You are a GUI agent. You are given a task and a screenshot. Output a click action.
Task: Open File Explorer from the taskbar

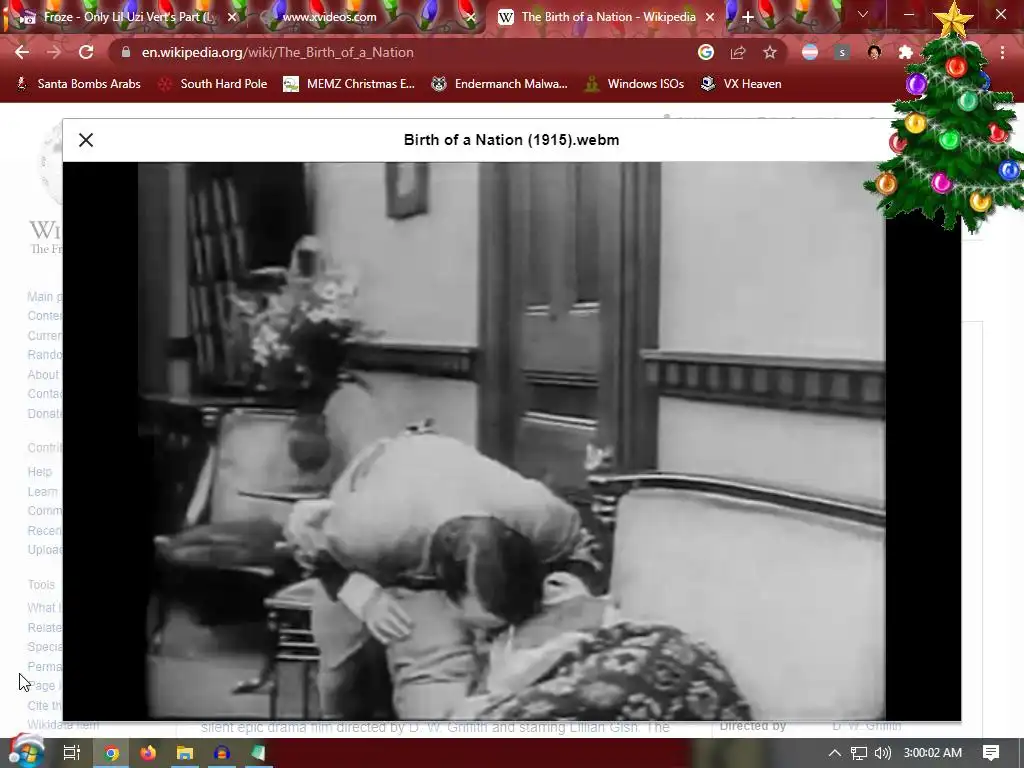pos(185,753)
